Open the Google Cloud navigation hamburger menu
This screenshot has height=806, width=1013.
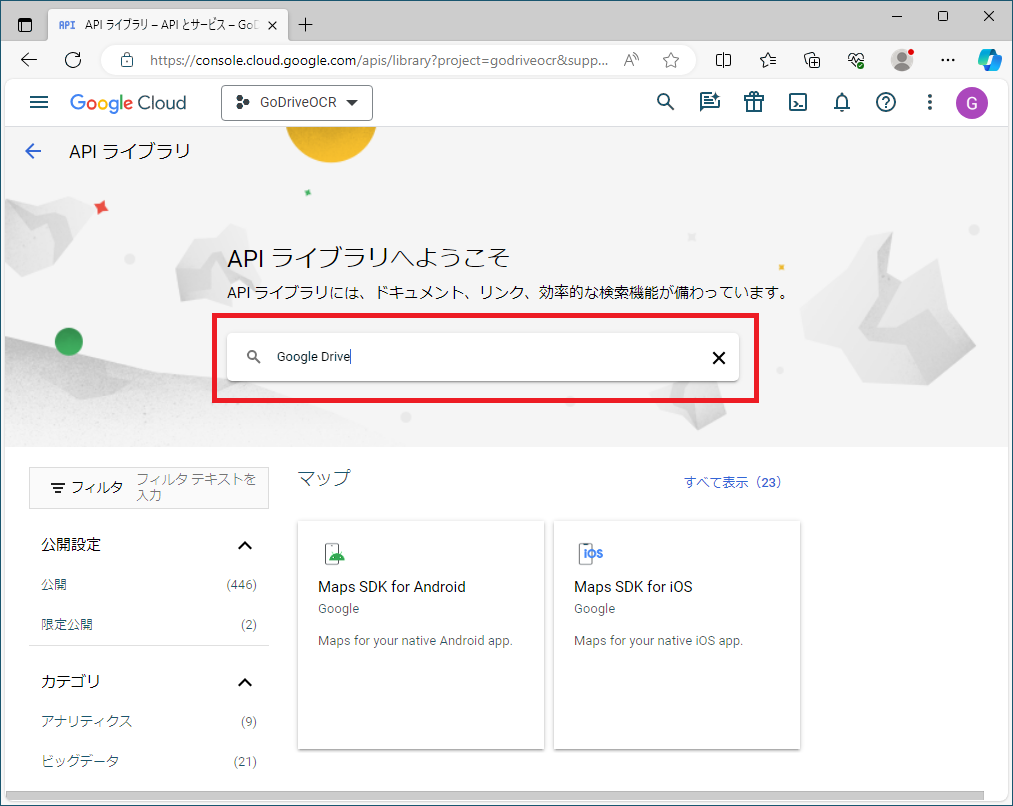click(x=39, y=102)
